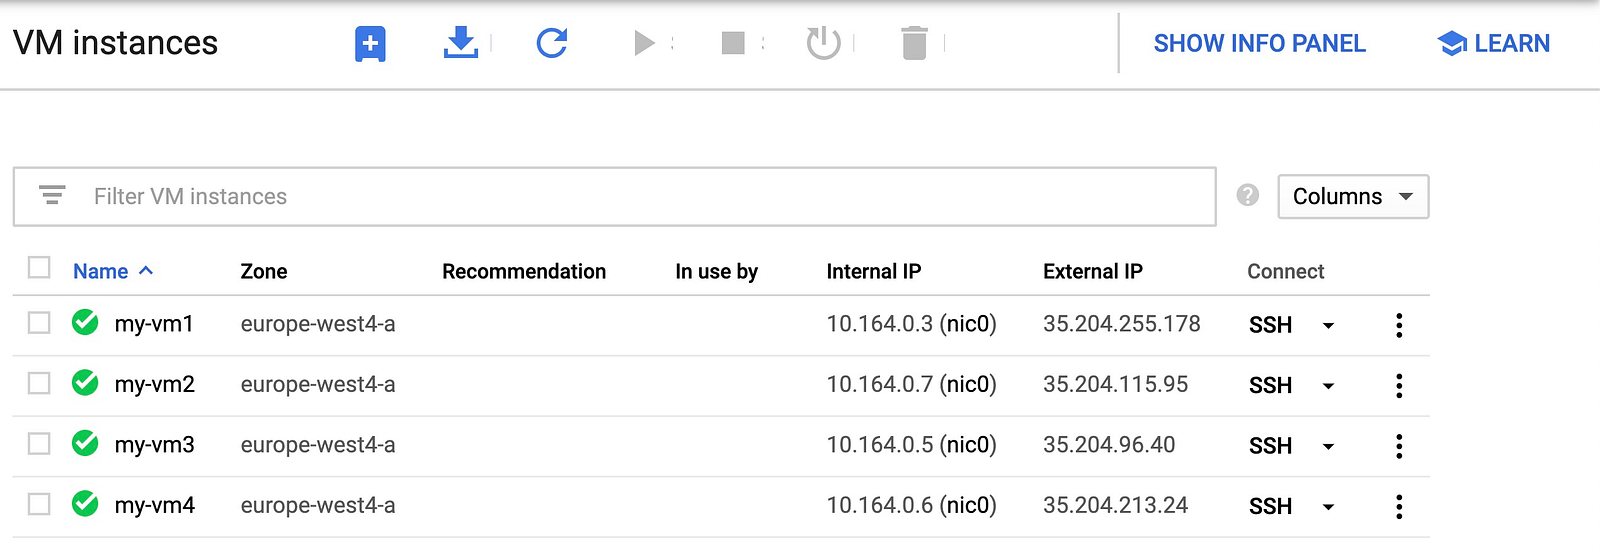Open more actions menu for my-vm4
Viewport: 1600px width, 552px height.
(x=1398, y=506)
